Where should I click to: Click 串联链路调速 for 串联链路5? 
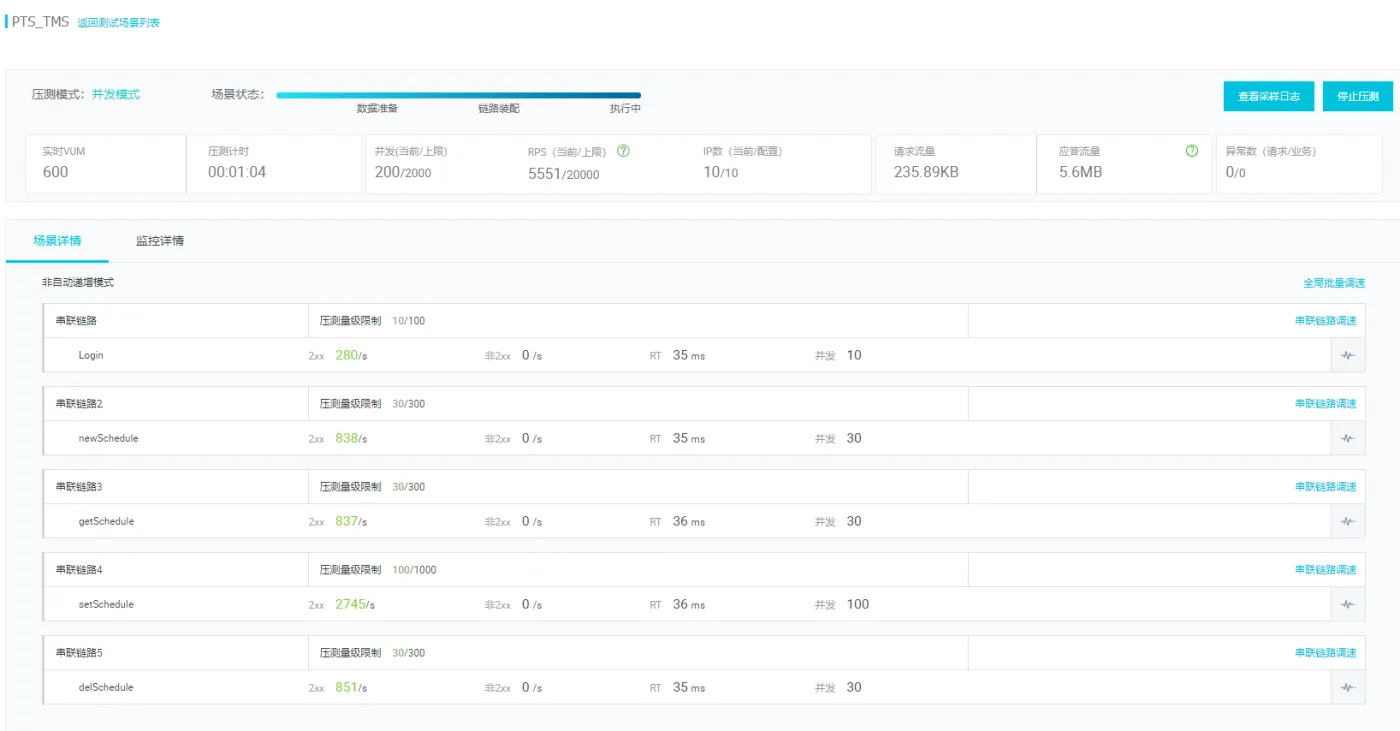(1325, 653)
